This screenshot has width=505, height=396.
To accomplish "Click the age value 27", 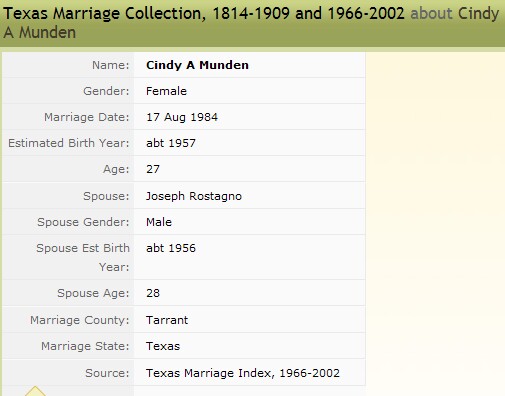I will pyautogui.click(x=153, y=169).
